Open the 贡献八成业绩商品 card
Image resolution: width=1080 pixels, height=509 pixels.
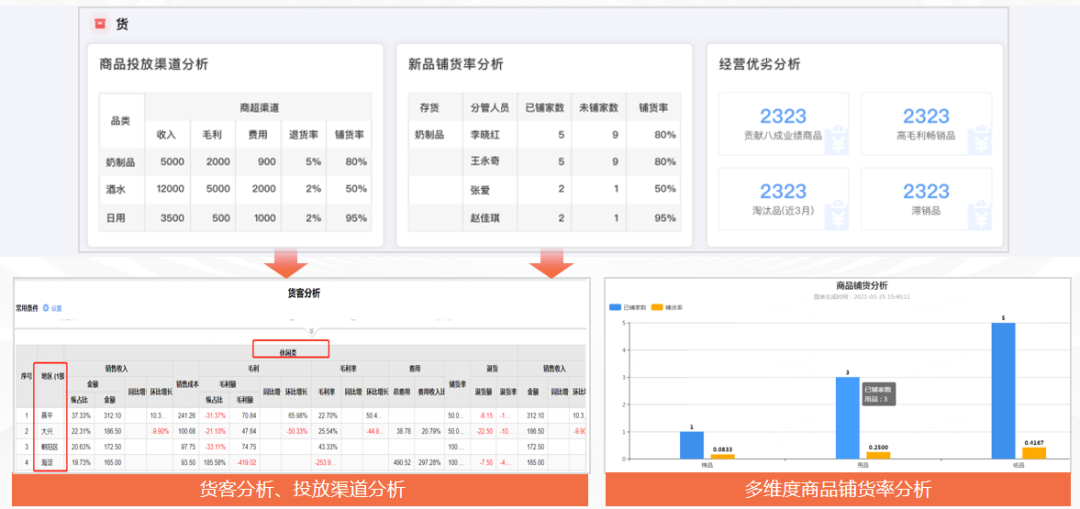[783, 125]
